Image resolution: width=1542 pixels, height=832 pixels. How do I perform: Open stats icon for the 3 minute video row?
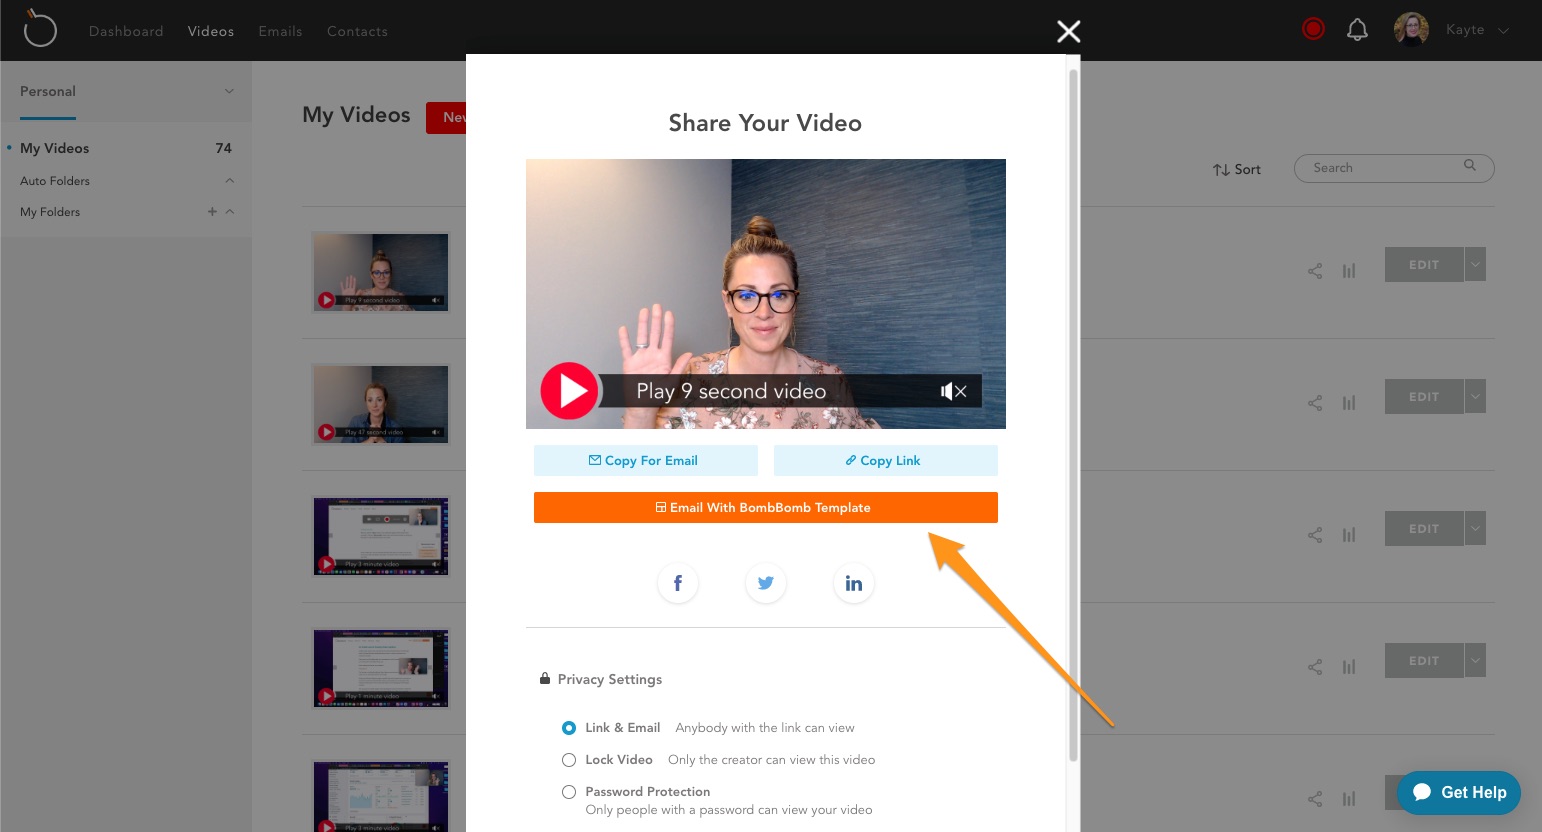point(1349,535)
